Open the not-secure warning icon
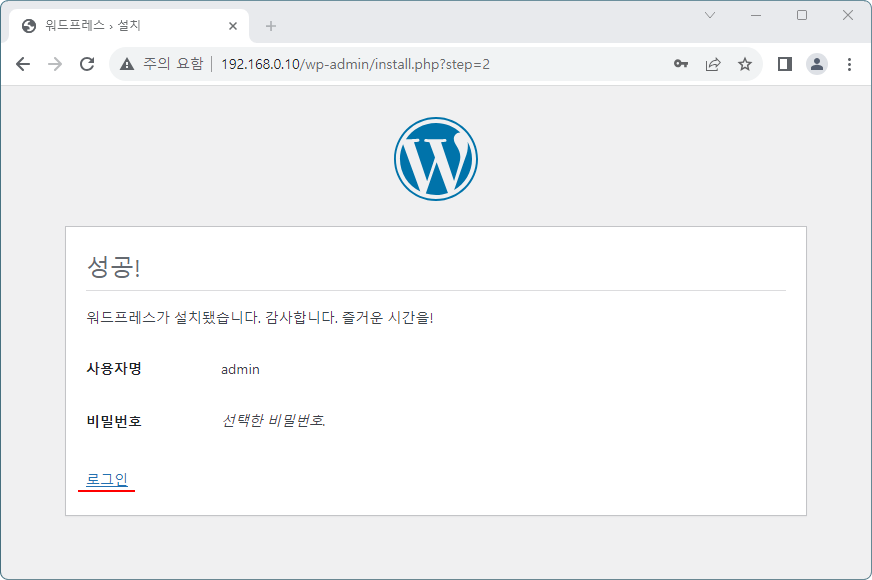This screenshot has width=872, height=580. click(x=127, y=64)
